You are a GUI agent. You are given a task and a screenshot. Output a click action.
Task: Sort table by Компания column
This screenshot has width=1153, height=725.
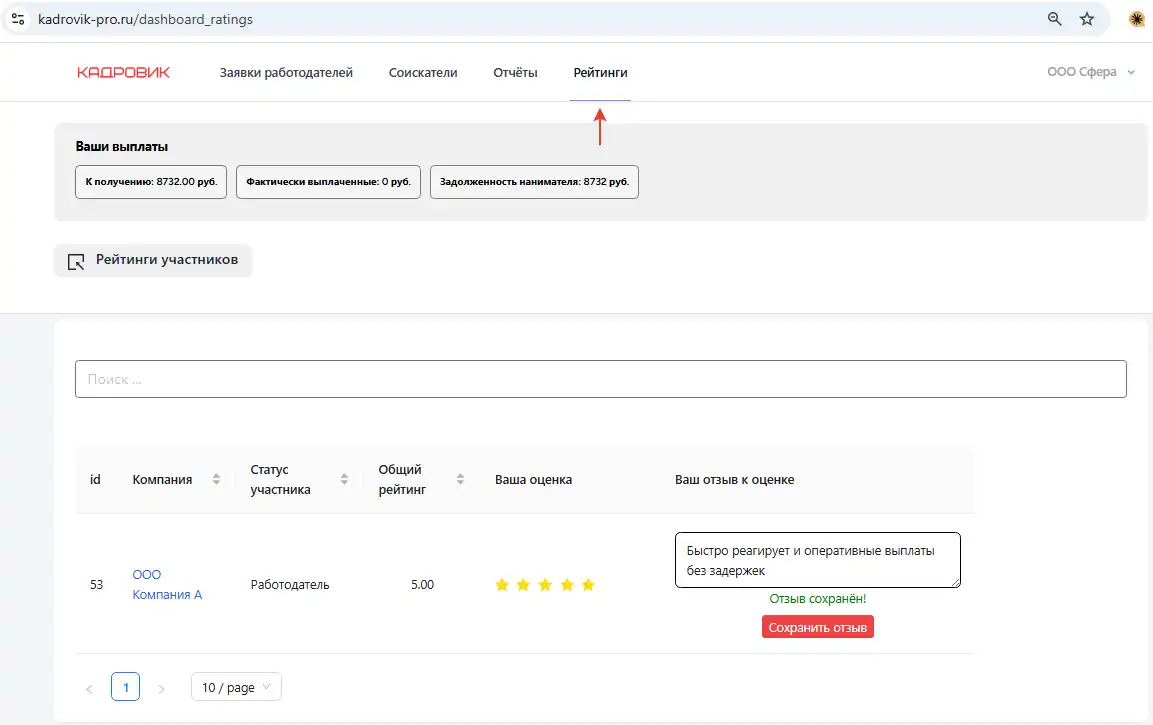tap(216, 480)
